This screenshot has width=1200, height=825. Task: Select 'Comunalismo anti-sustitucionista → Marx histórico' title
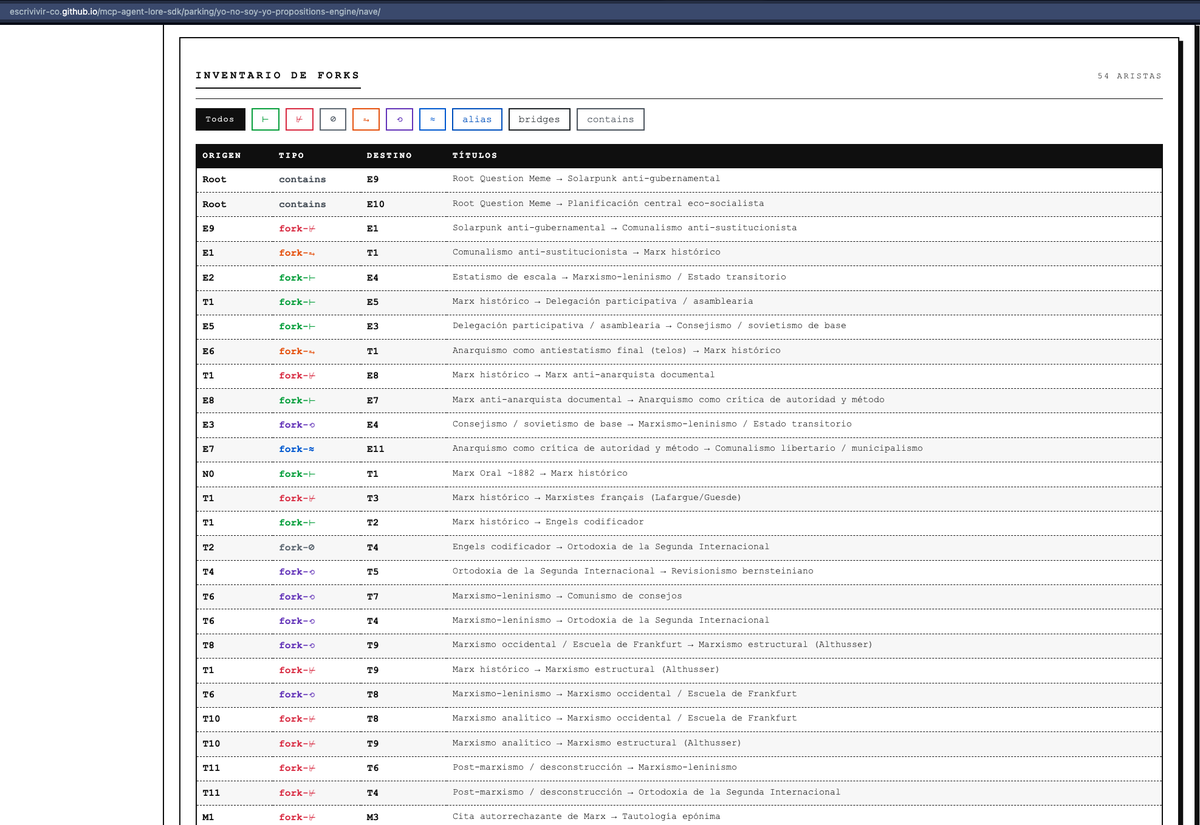coord(586,253)
